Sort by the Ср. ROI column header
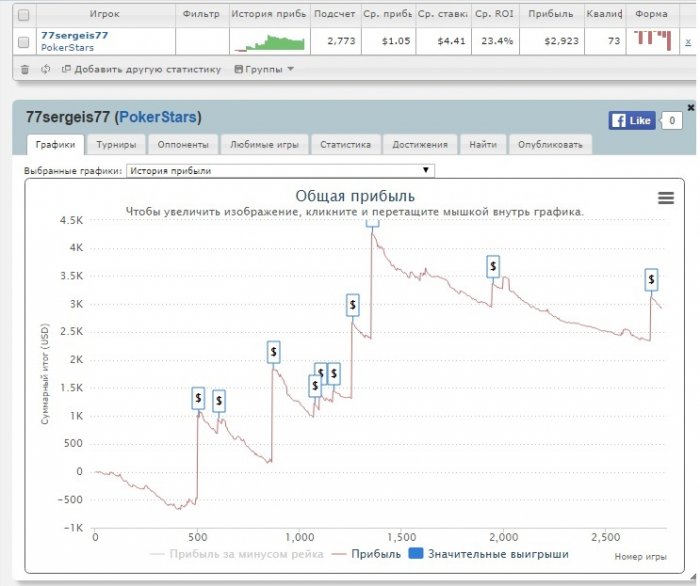 point(495,14)
